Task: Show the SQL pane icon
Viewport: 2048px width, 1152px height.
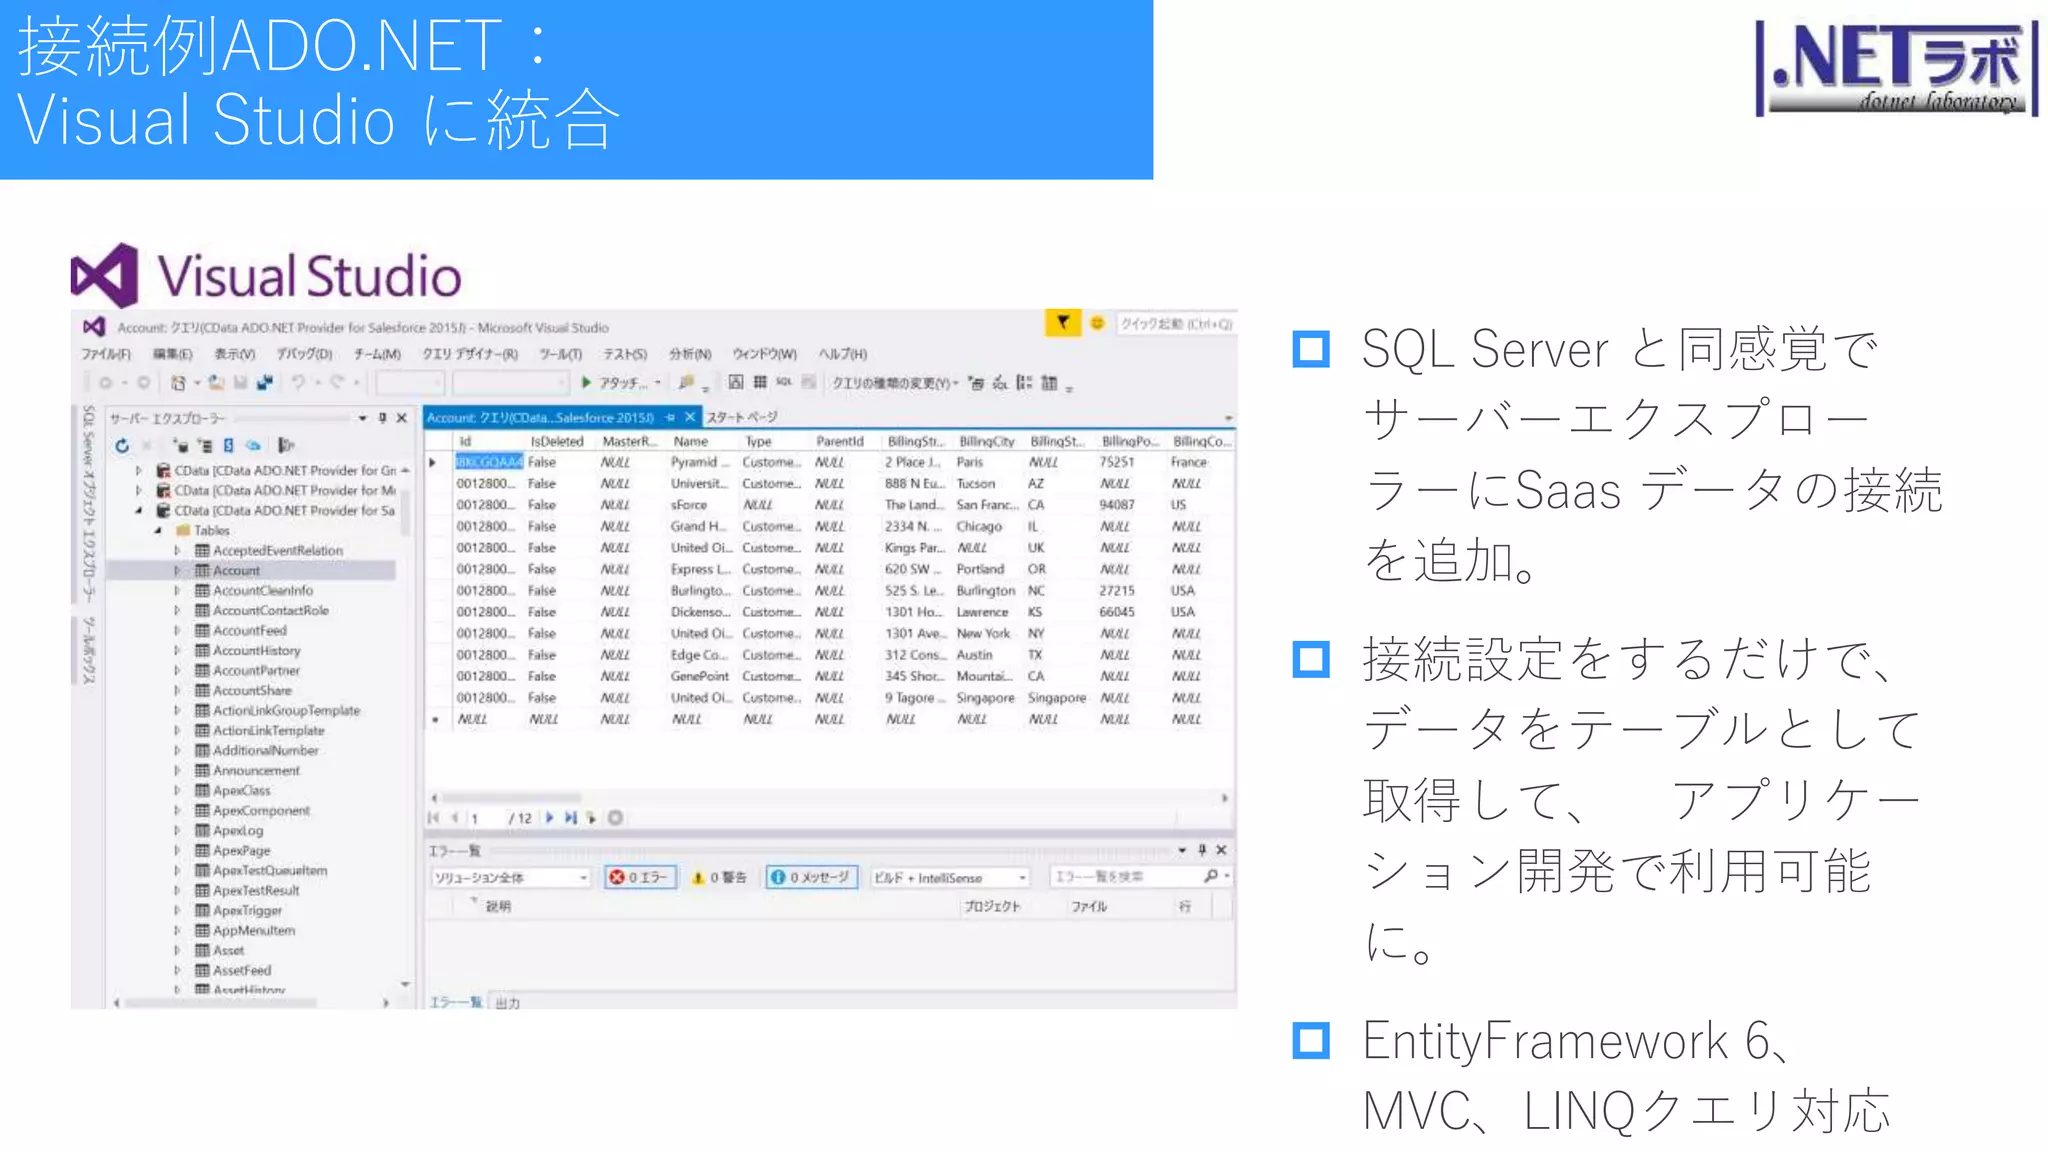Action: point(784,382)
